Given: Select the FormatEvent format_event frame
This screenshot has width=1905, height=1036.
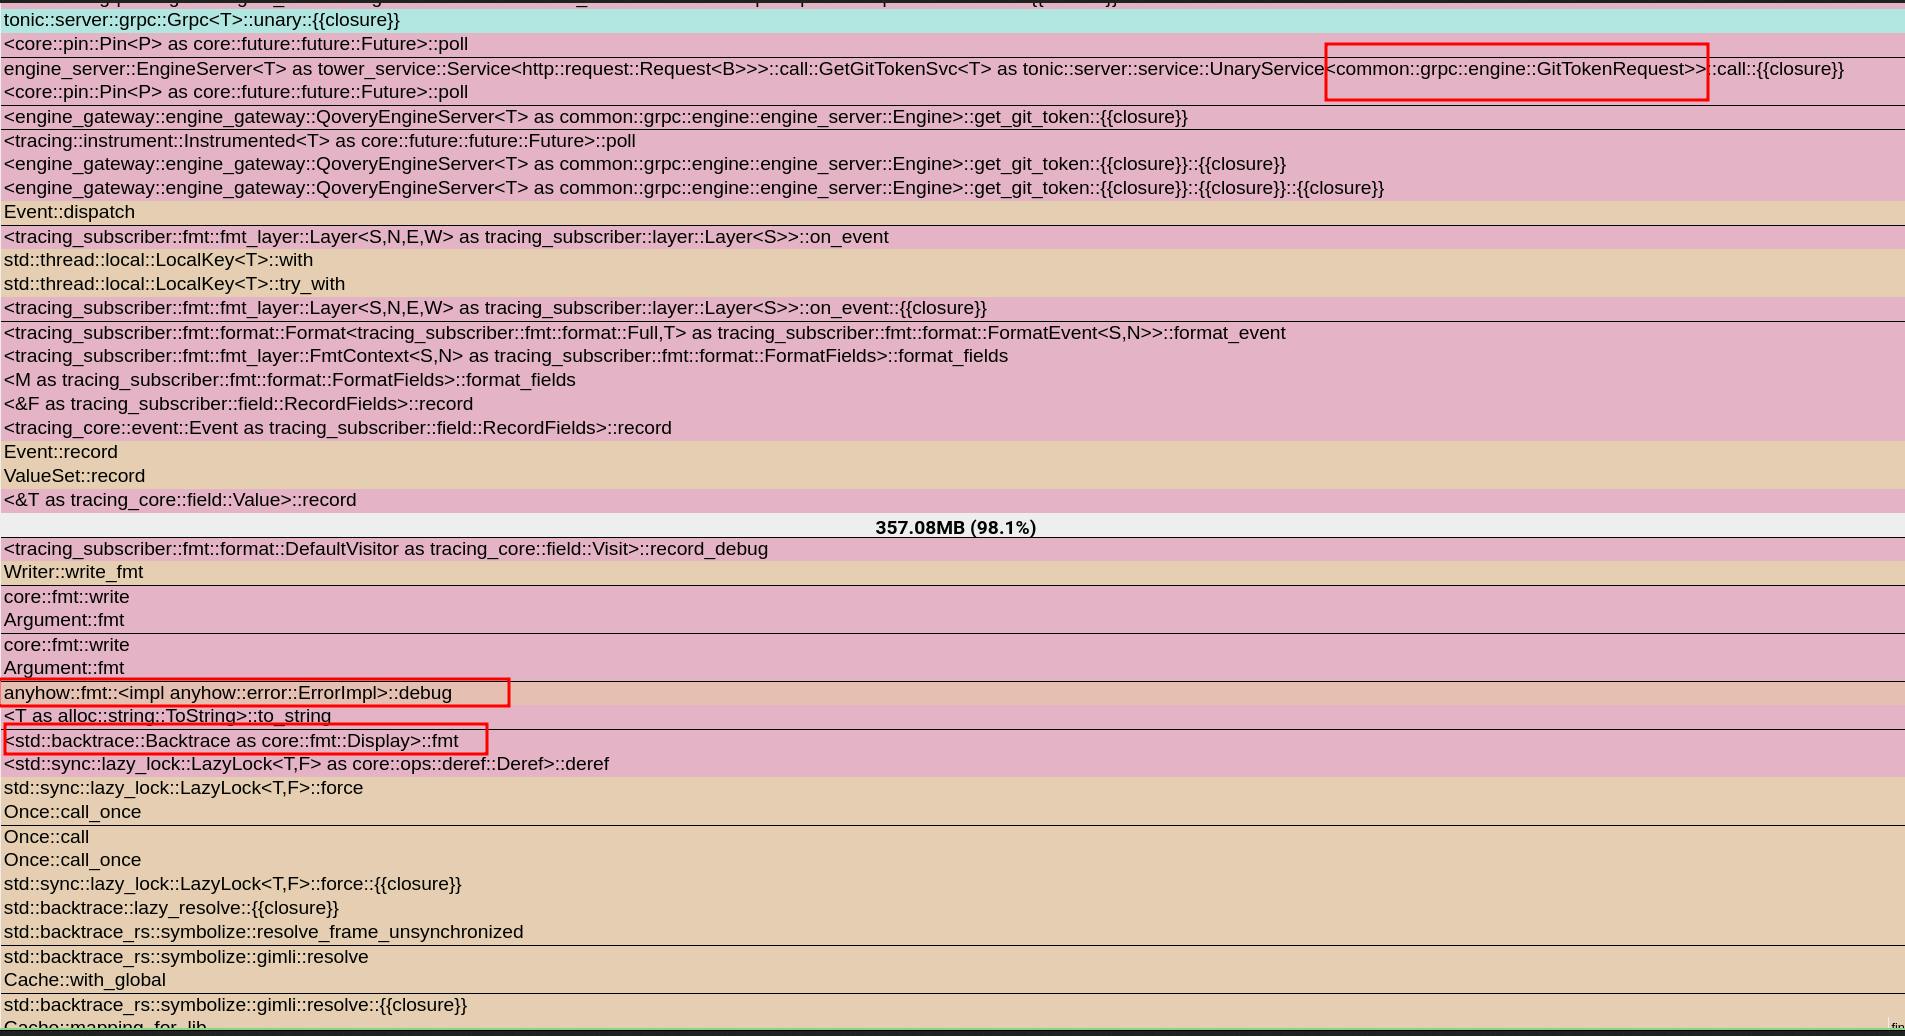Looking at the screenshot, I should tap(952, 333).
